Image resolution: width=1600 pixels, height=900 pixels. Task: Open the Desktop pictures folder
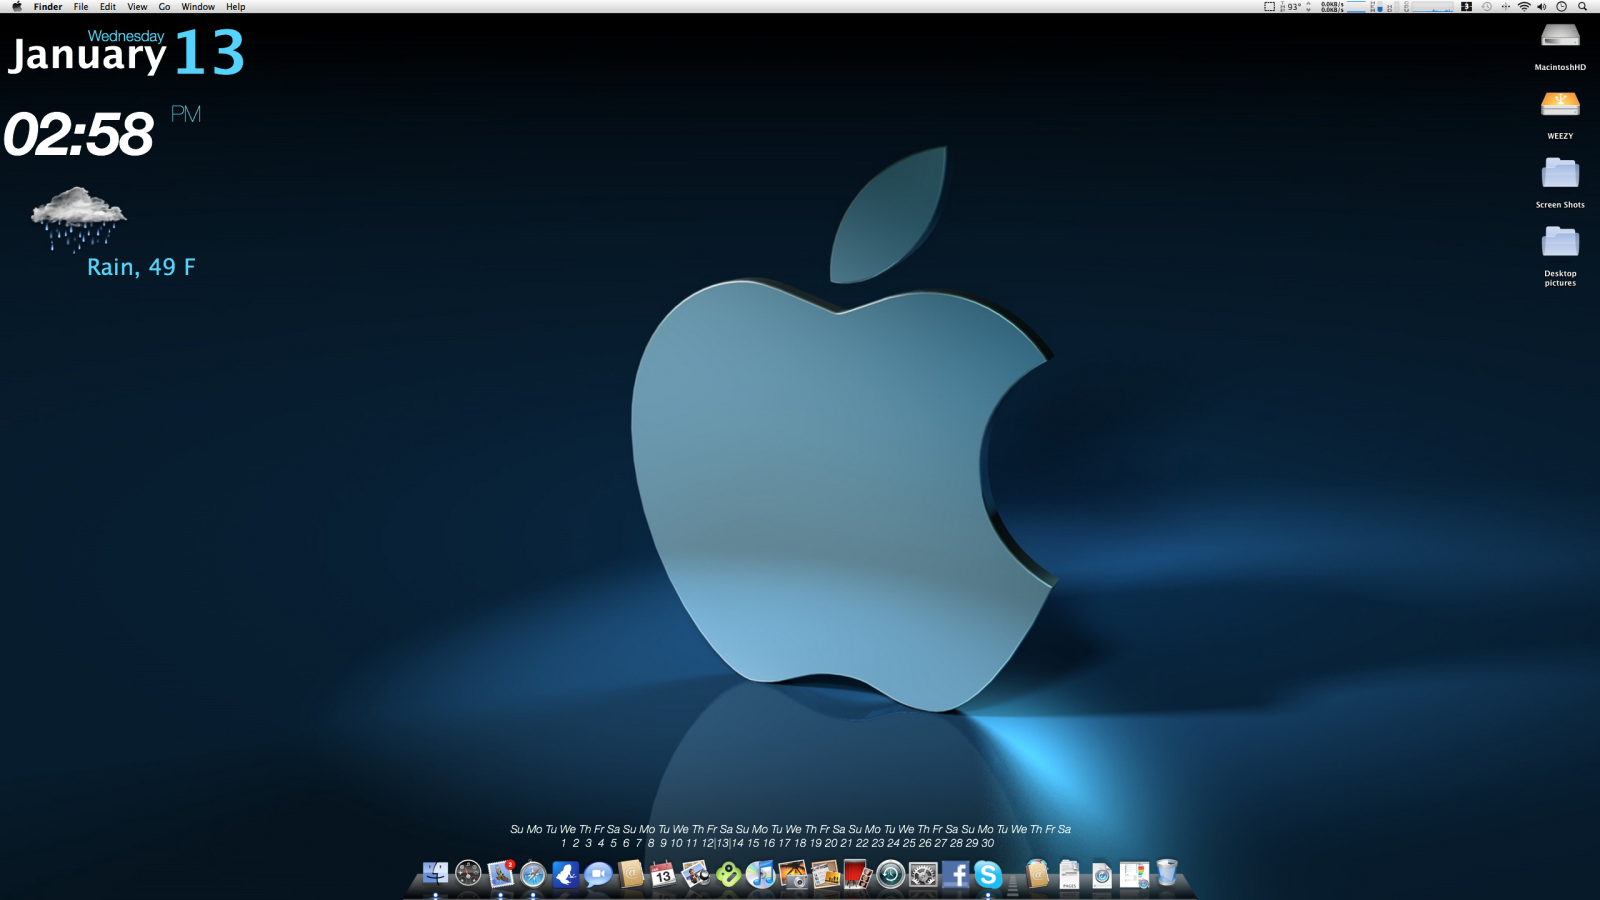click(x=1560, y=243)
